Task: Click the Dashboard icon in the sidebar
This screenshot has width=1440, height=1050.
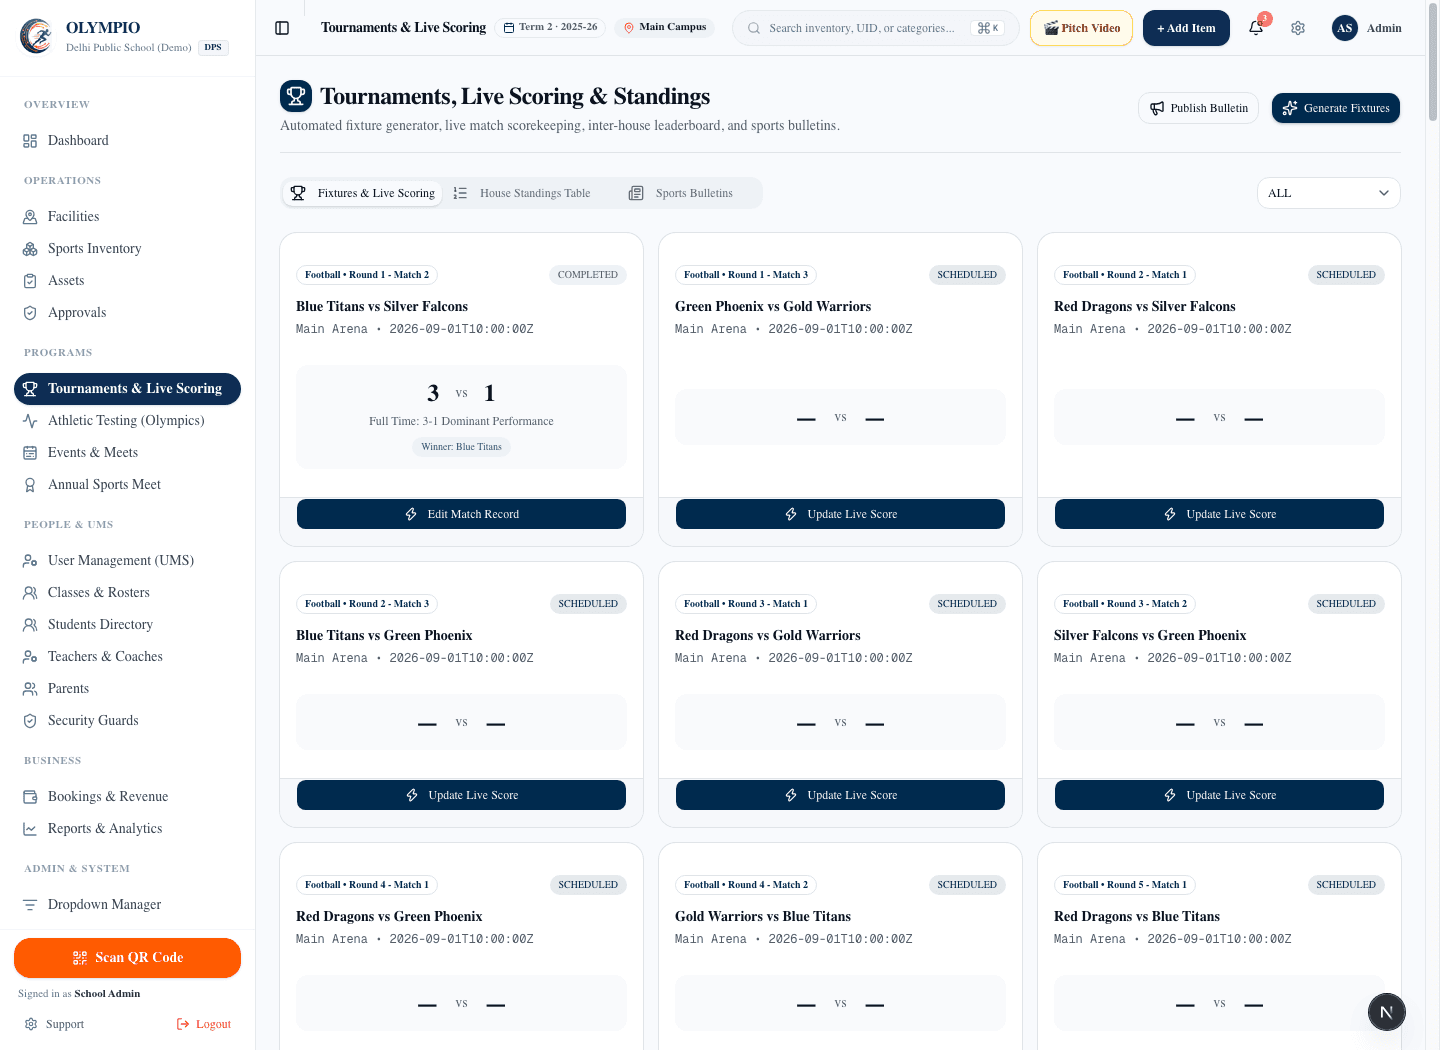Action: tap(30, 141)
